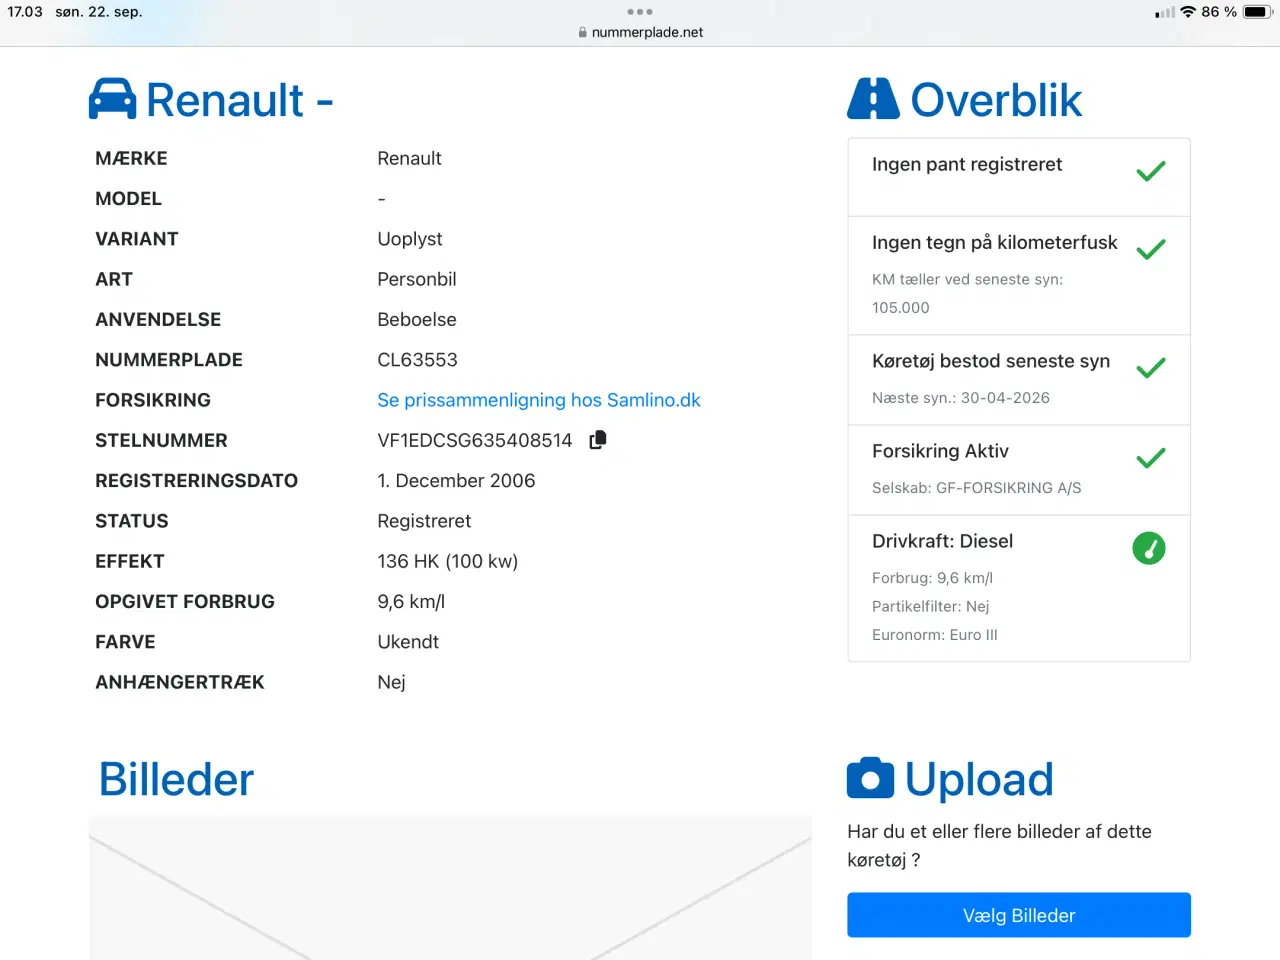Click the VARIANT value Uoplyst
1280x960 pixels.
410,239
